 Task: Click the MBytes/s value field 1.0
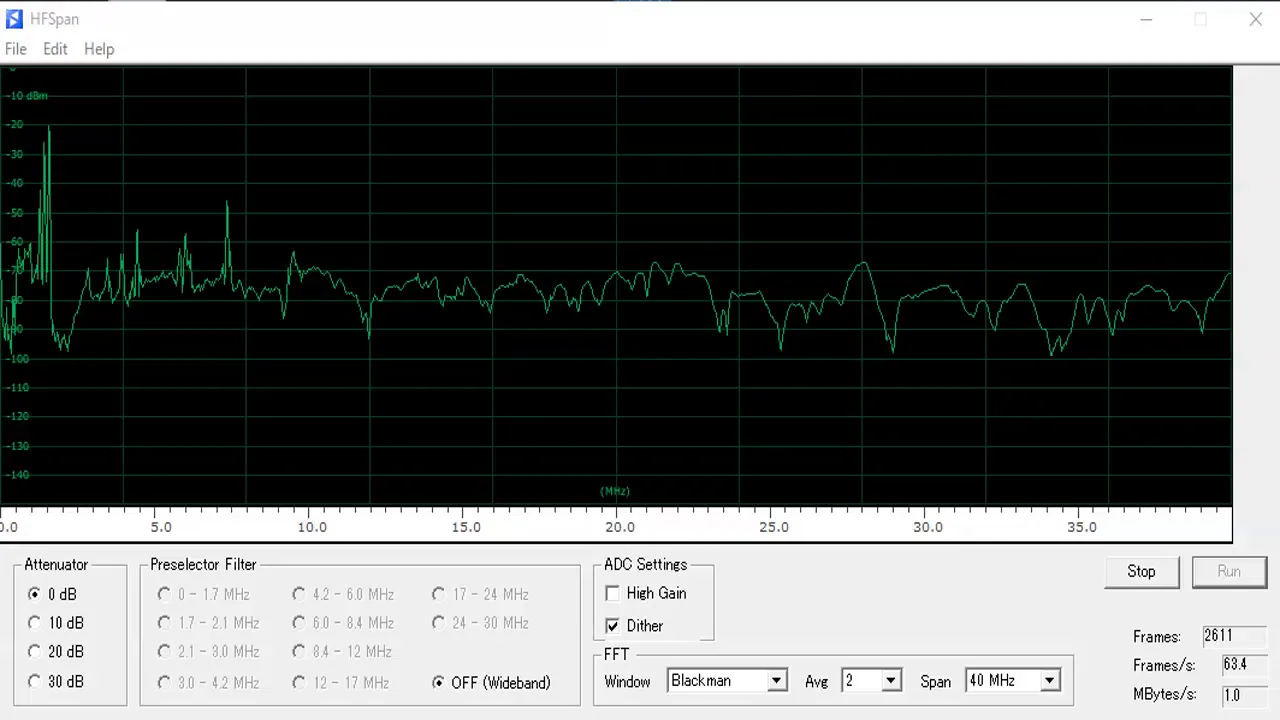tap(1243, 695)
